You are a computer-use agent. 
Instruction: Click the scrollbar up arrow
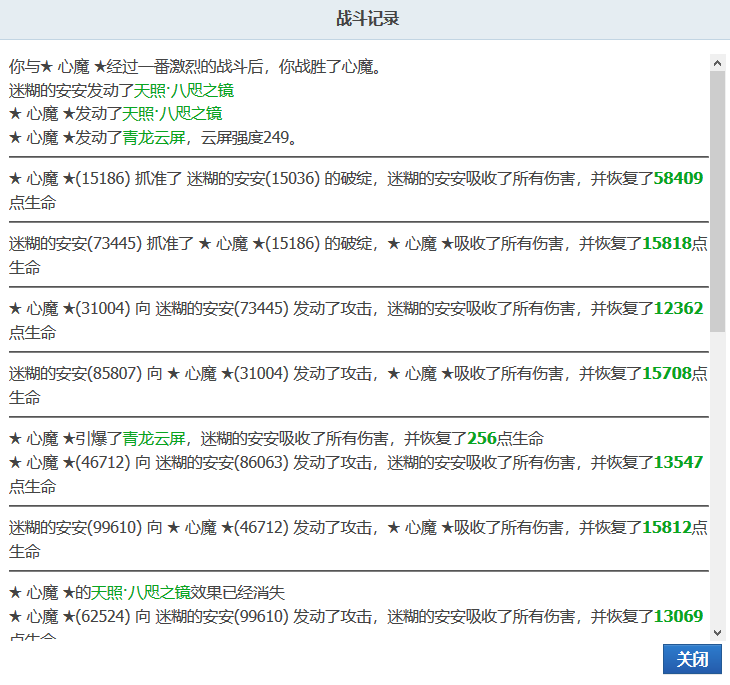(x=717, y=63)
